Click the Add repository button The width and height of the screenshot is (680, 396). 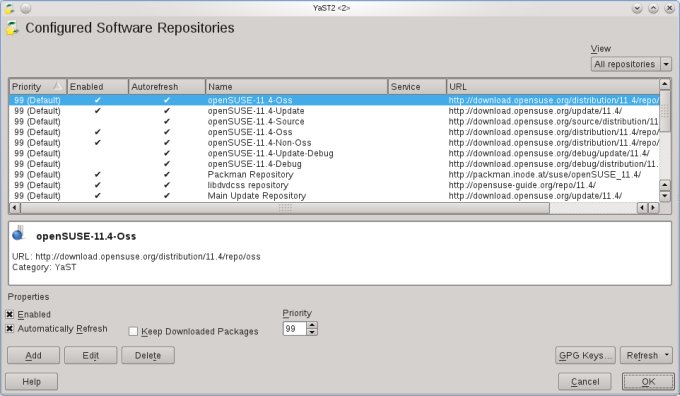pos(33,356)
